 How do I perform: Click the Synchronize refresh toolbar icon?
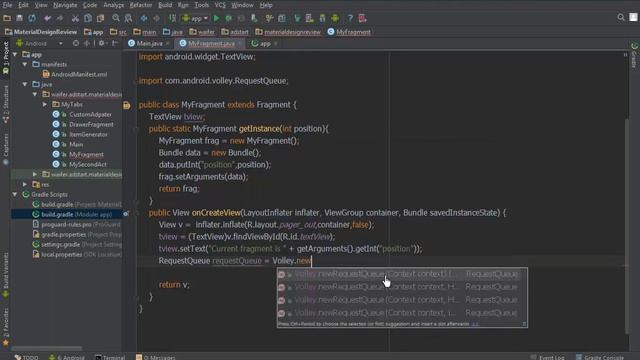32,18
